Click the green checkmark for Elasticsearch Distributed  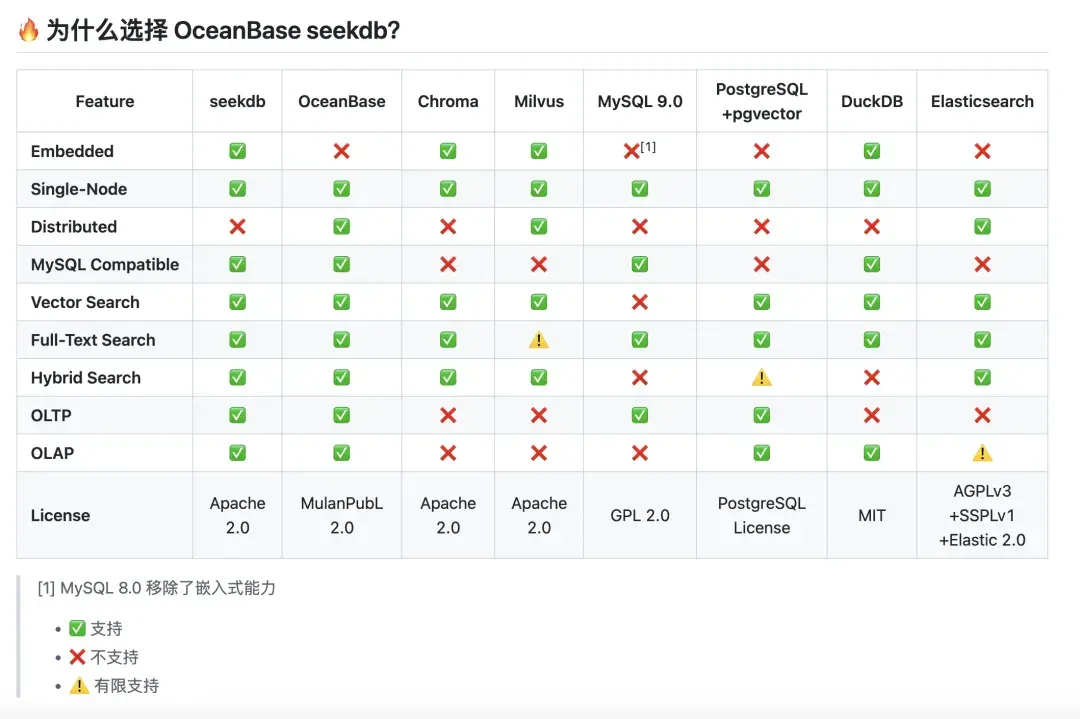point(982,227)
